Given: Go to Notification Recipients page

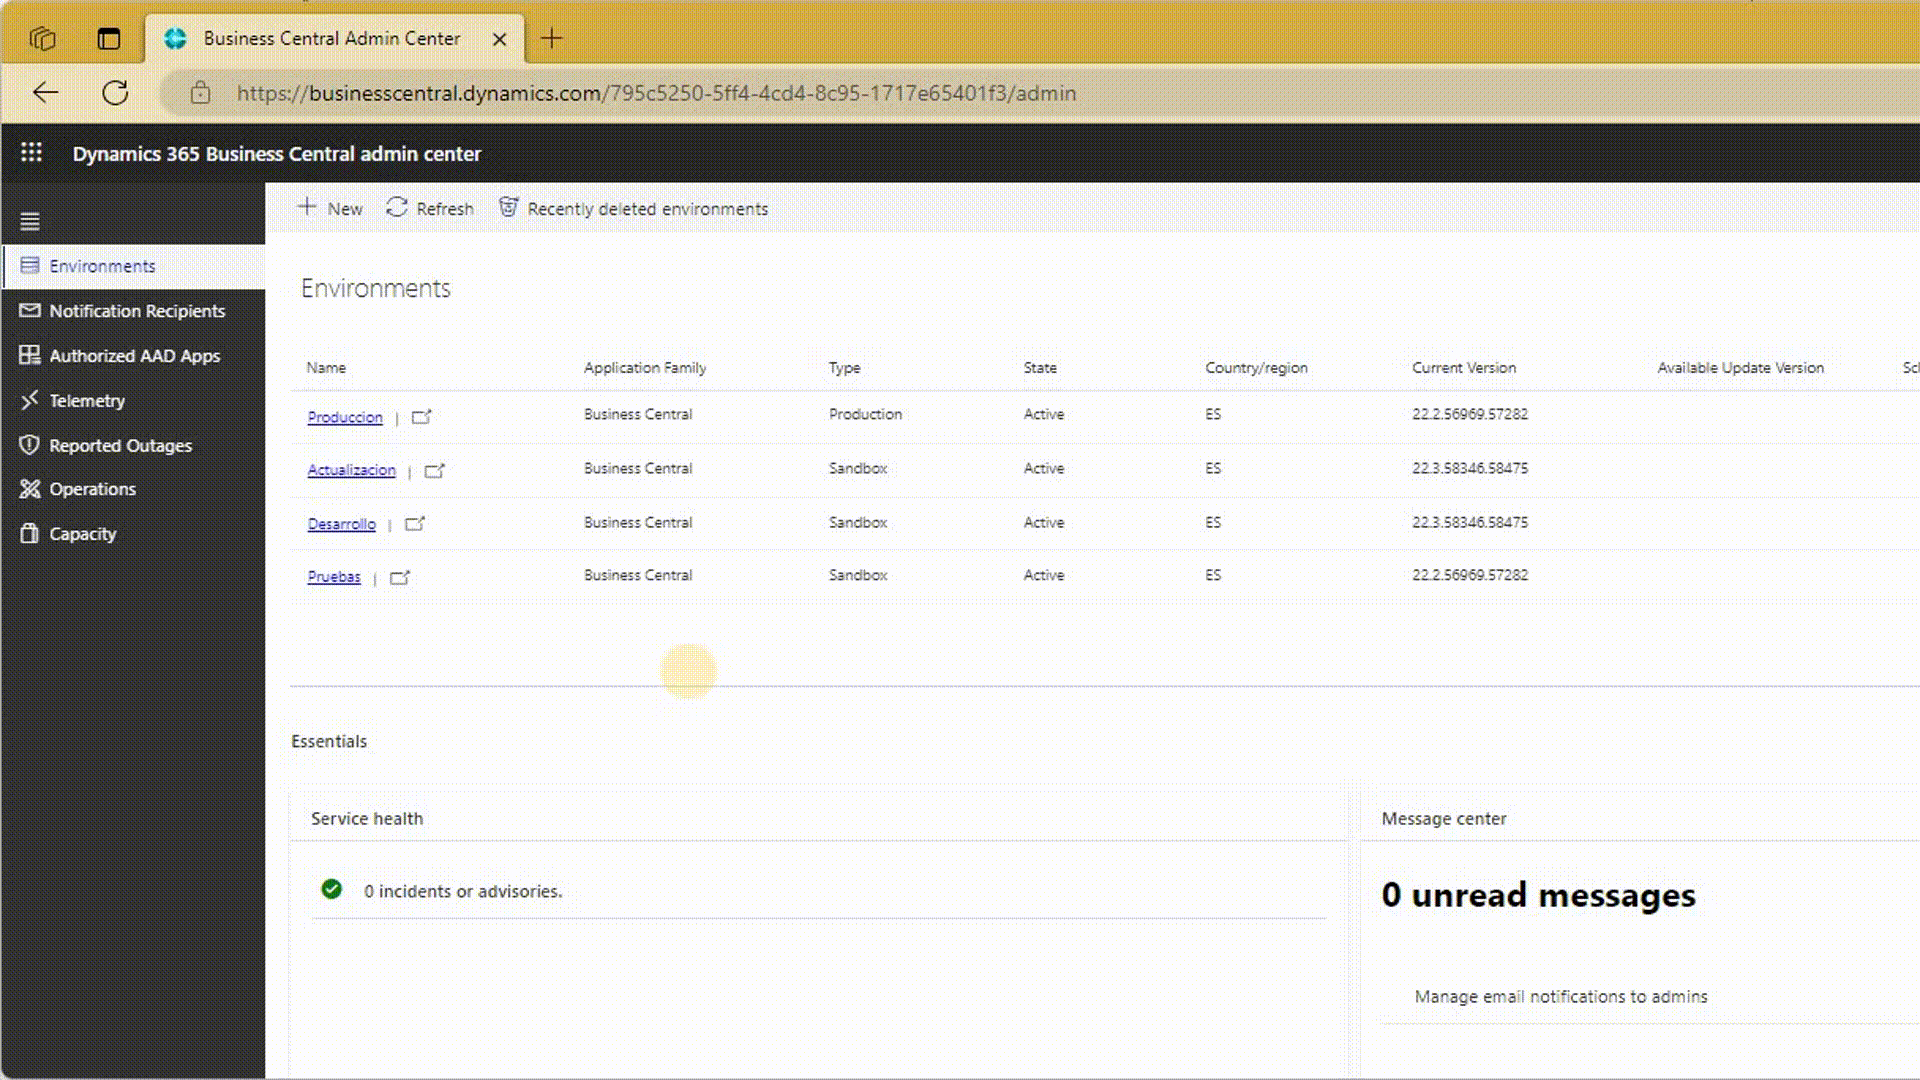Looking at the screenshot, I should (137, 311).
